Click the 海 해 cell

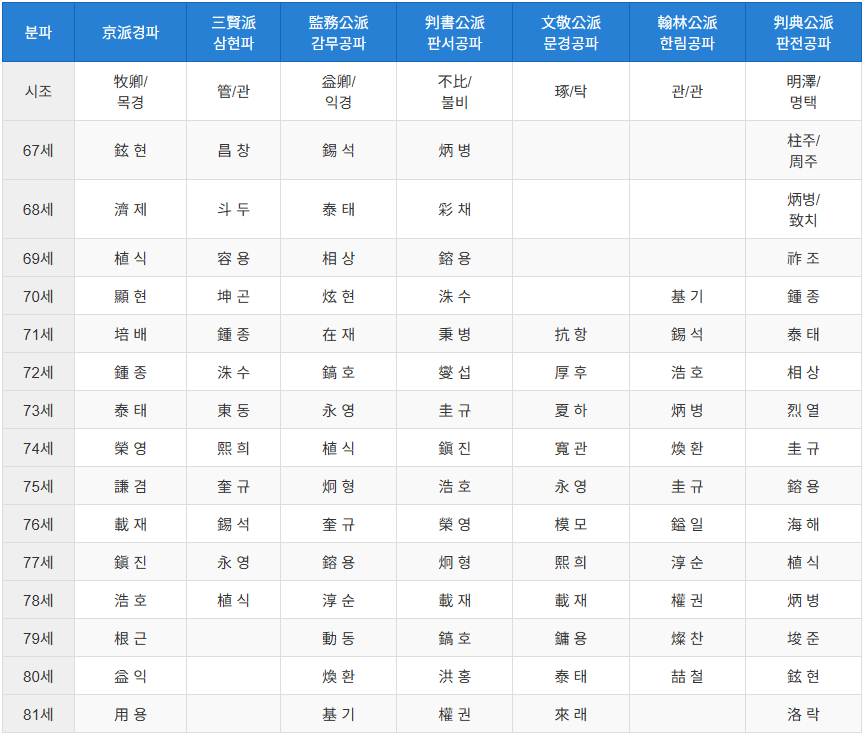pos(803,524)
